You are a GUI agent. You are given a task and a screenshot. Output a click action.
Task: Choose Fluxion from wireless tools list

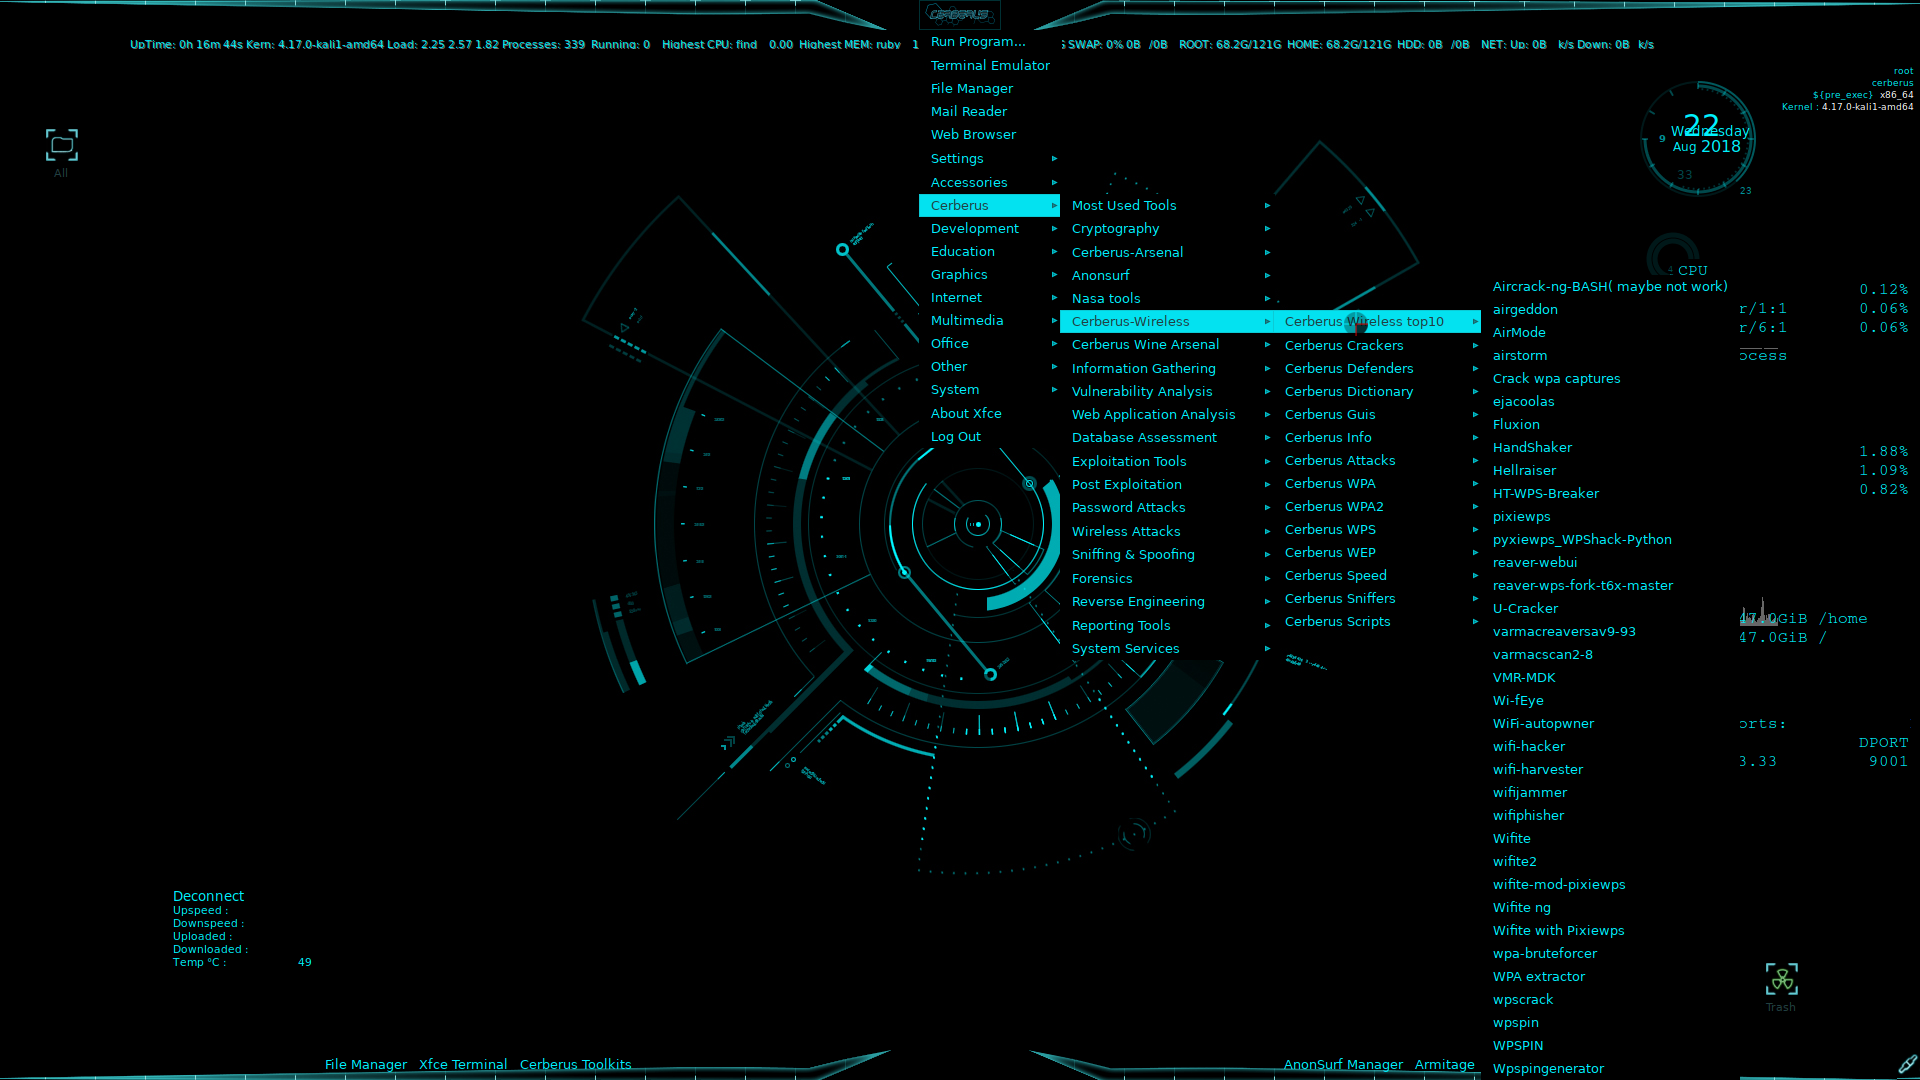coord(1516,424)
